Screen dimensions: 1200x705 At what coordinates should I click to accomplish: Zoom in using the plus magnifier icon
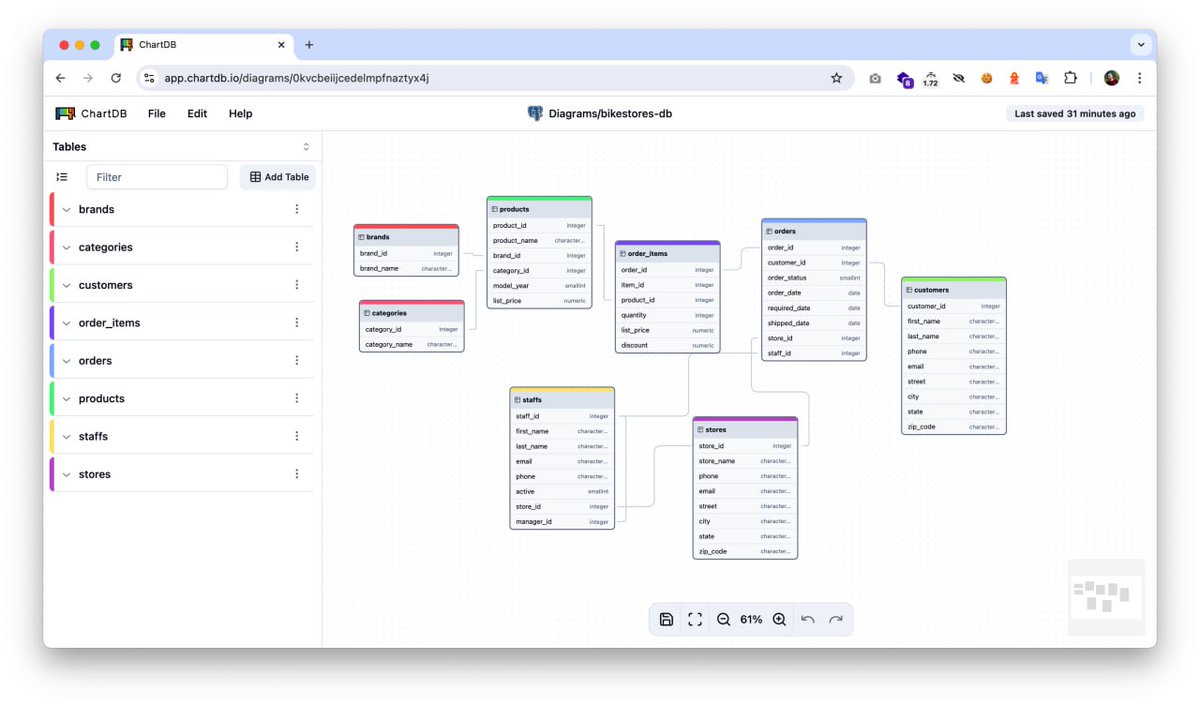click(779, 620)
